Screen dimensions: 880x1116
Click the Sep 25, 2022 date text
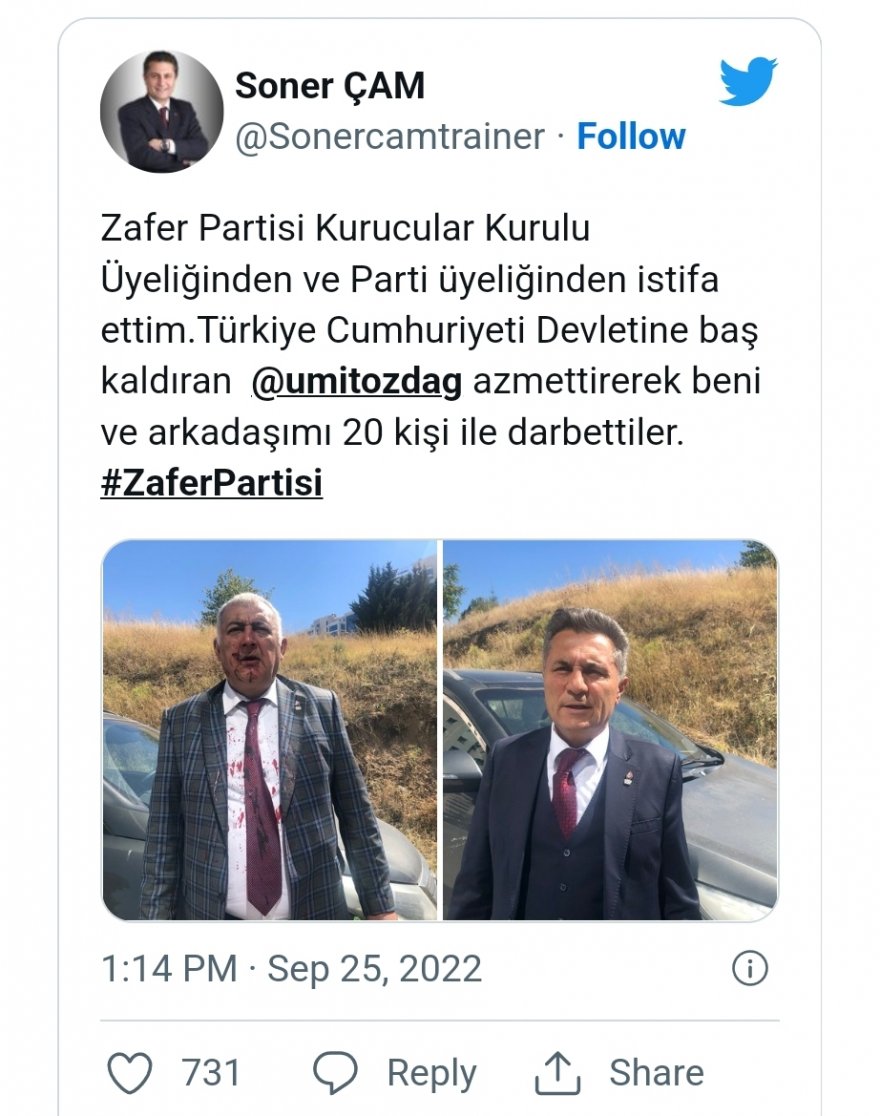[374, 969]
